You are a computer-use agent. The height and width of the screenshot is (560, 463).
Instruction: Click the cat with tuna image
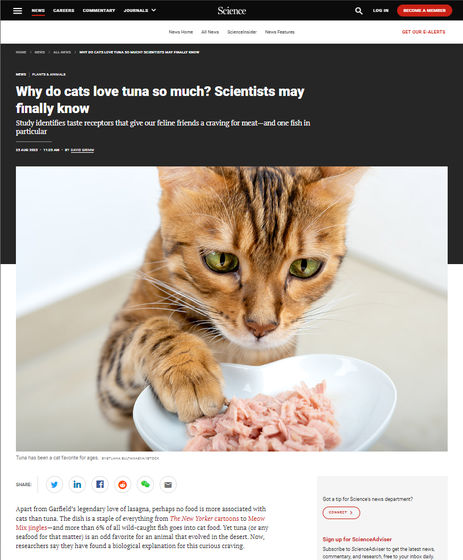click(x=232, y=309)
